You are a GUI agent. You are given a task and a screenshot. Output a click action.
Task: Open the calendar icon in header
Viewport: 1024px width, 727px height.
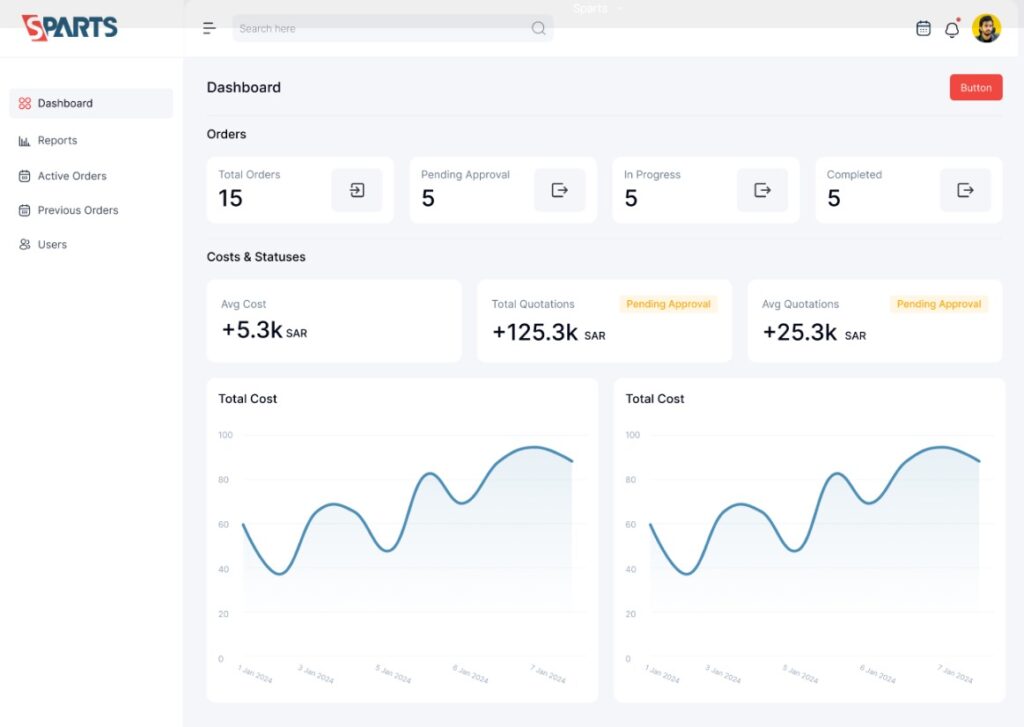923,29
